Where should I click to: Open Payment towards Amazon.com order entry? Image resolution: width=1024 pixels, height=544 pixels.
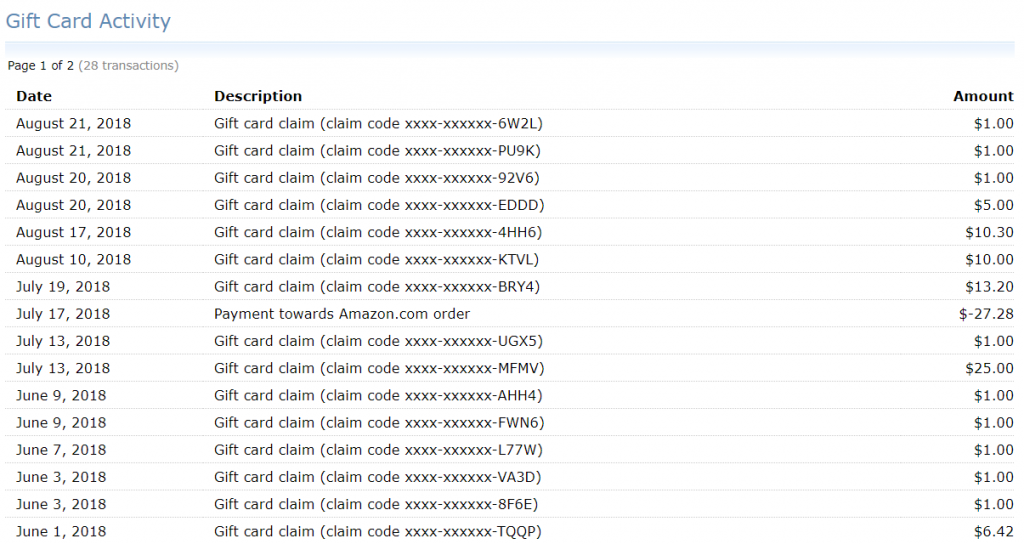(x=342, y=314)
